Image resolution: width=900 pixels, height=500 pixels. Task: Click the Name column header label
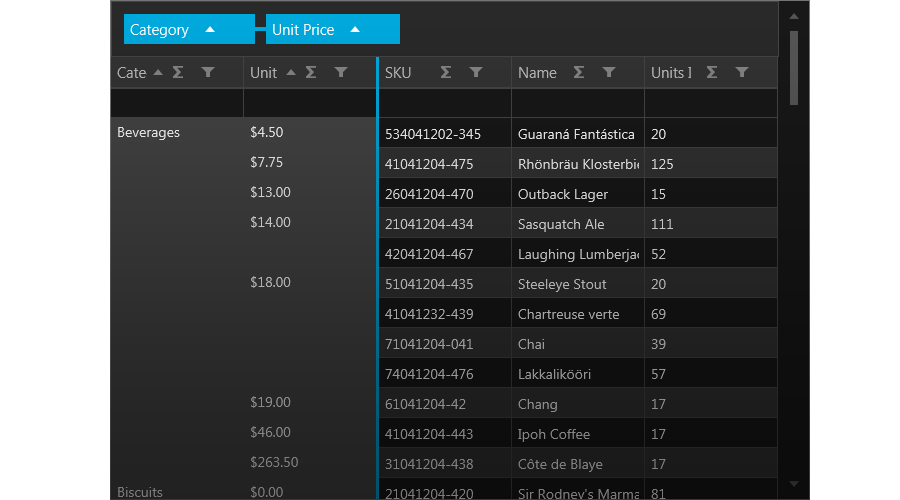[537, 73]
